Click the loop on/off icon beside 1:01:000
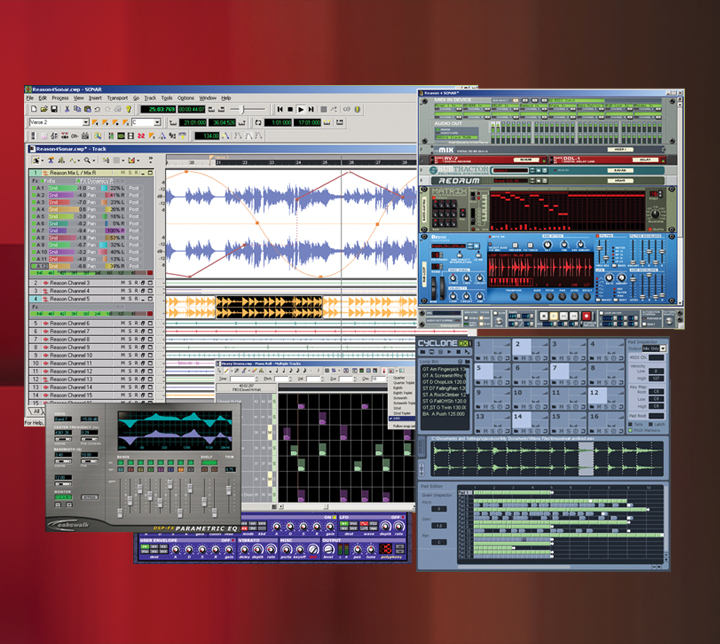This screenshot has width=720, height=644. click(x=259, y=123)
